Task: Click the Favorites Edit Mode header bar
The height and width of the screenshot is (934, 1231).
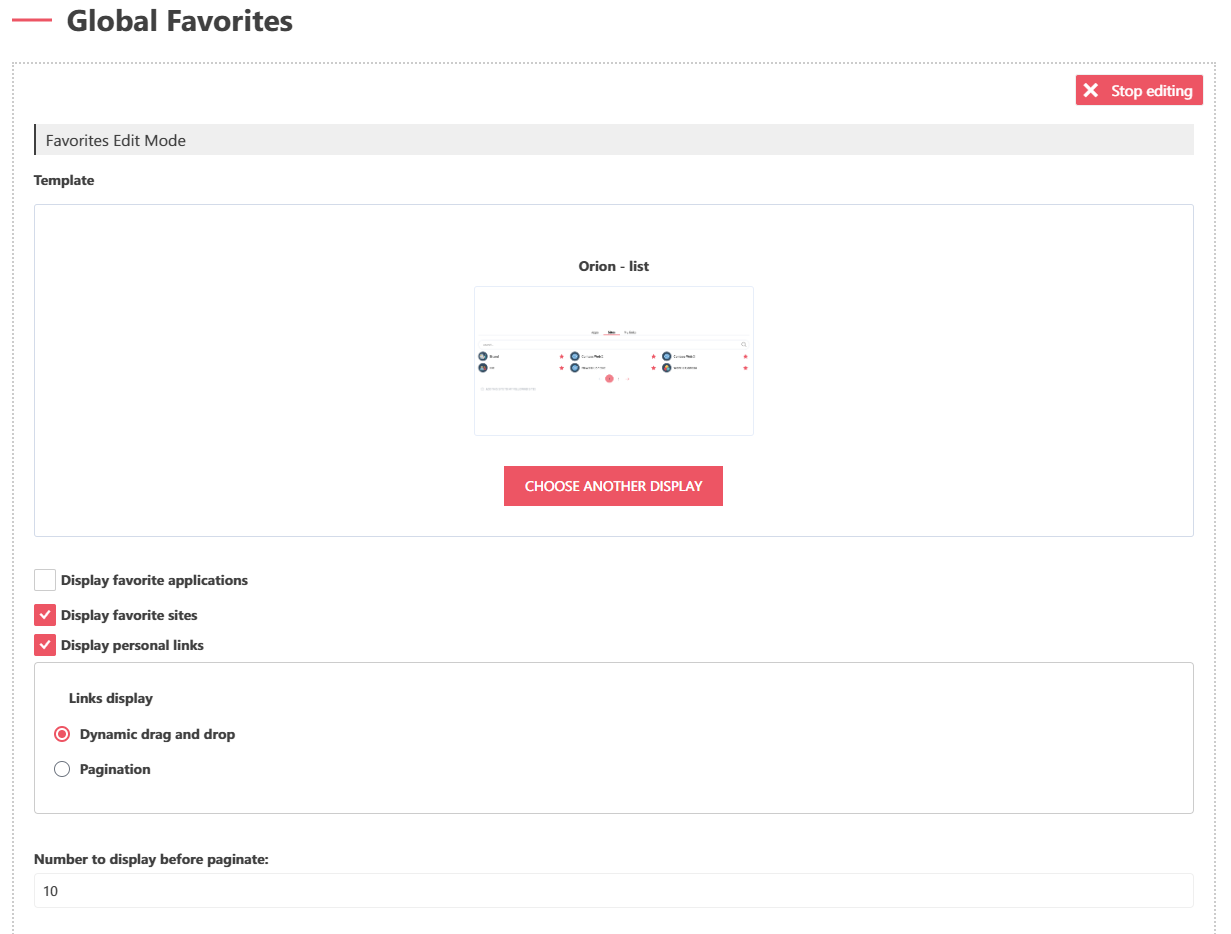Action: pos(613,140)
